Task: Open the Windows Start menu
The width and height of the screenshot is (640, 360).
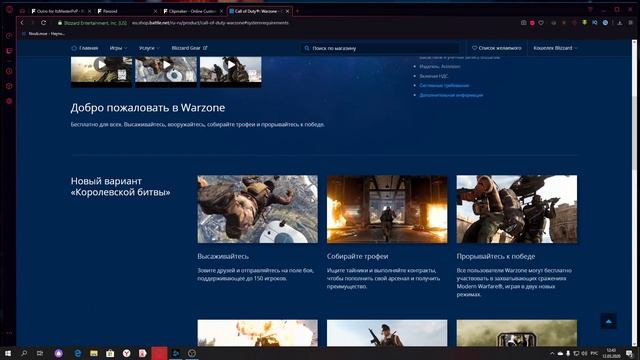Action: [8, 353]
